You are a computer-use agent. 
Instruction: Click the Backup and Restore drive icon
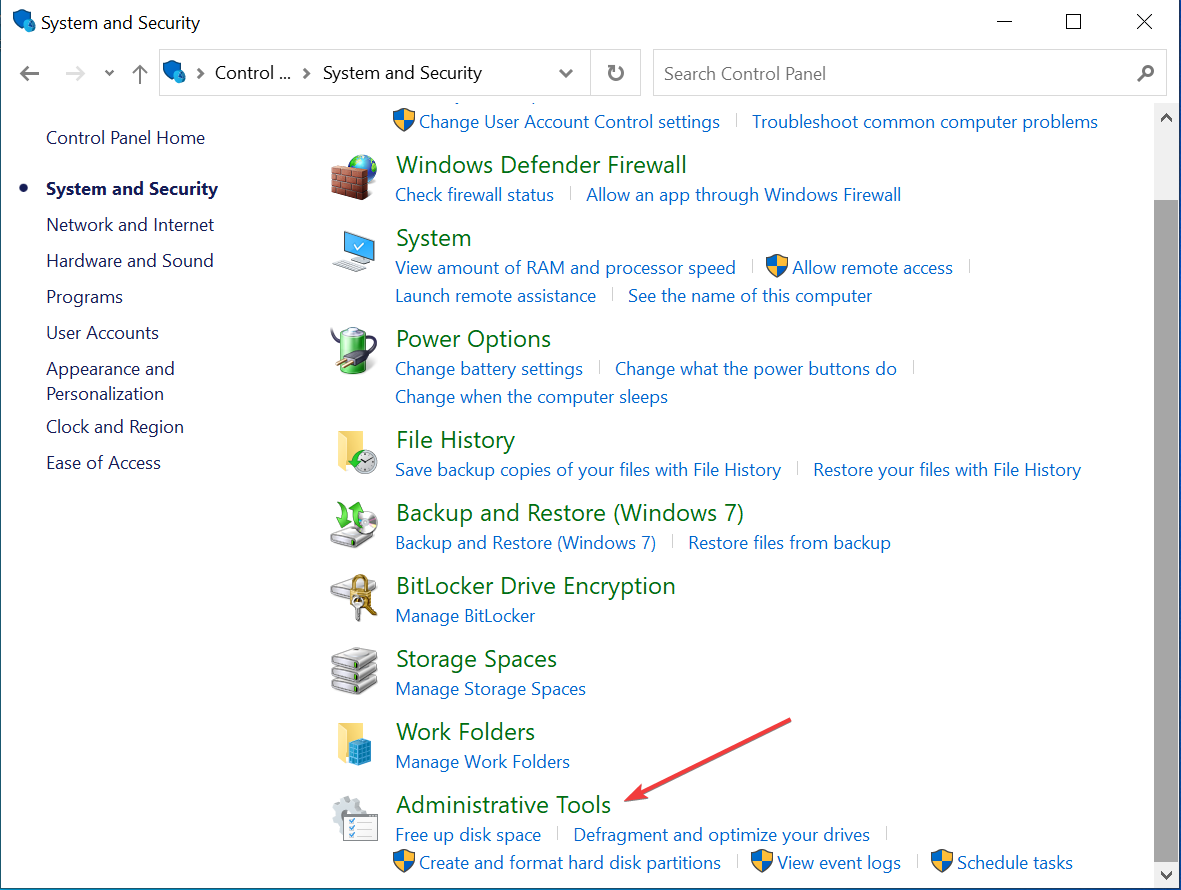click(354, 525)
